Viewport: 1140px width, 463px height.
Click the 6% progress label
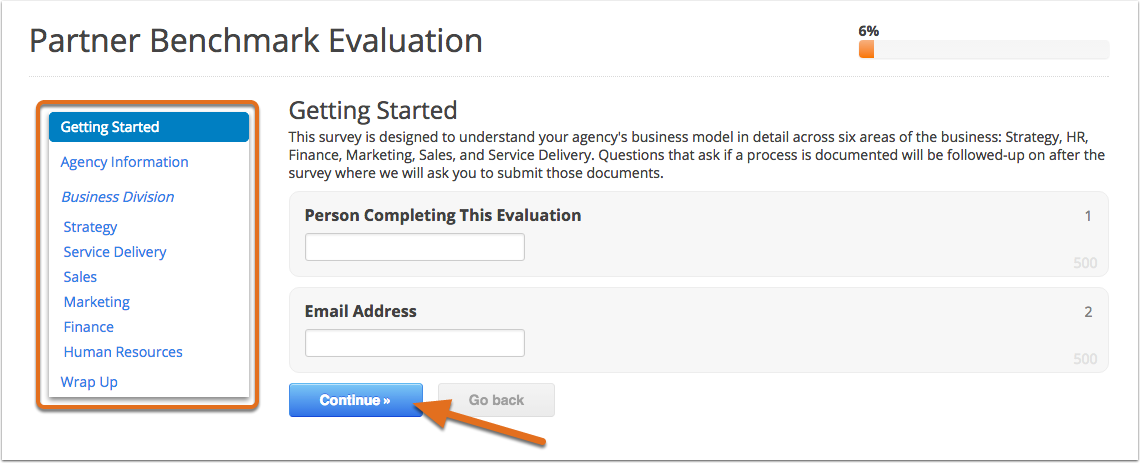[x=869, y=31]
